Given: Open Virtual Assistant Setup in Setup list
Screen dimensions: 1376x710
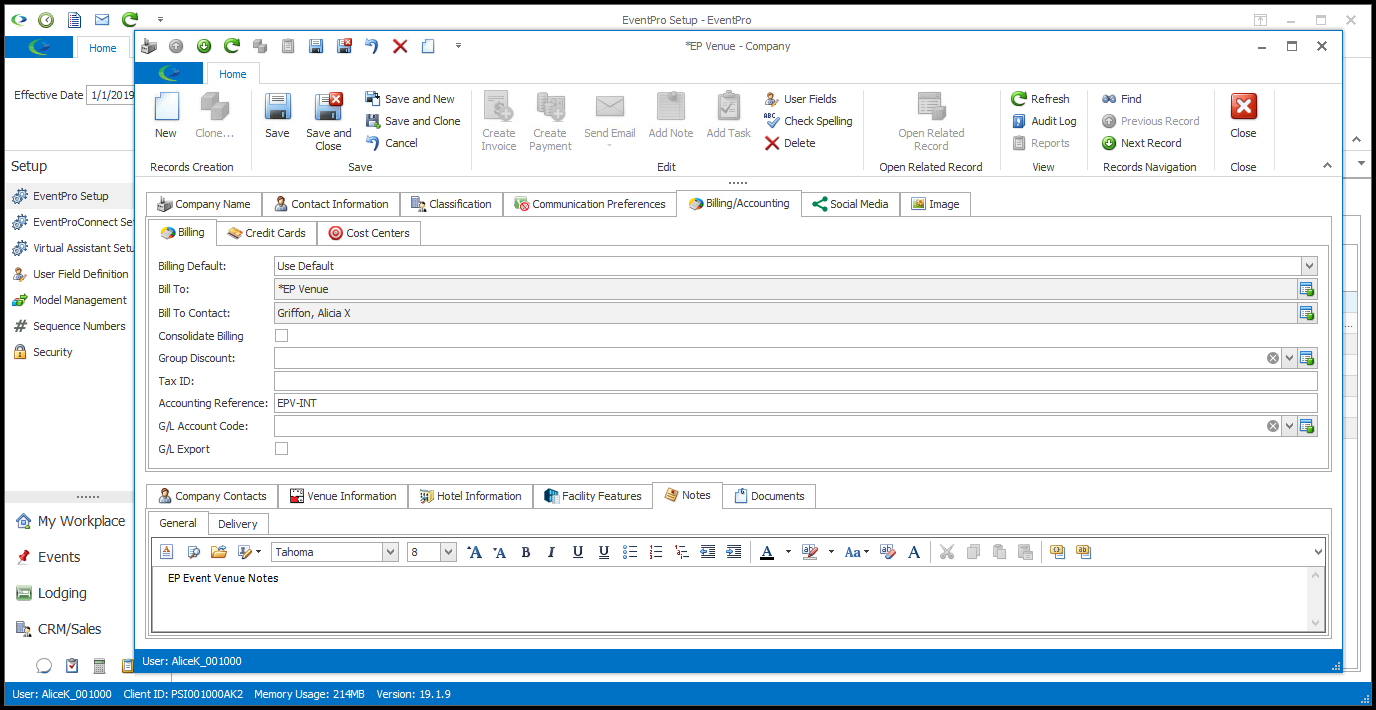Looking at the screenshot, I should click(x=73, y=248).
